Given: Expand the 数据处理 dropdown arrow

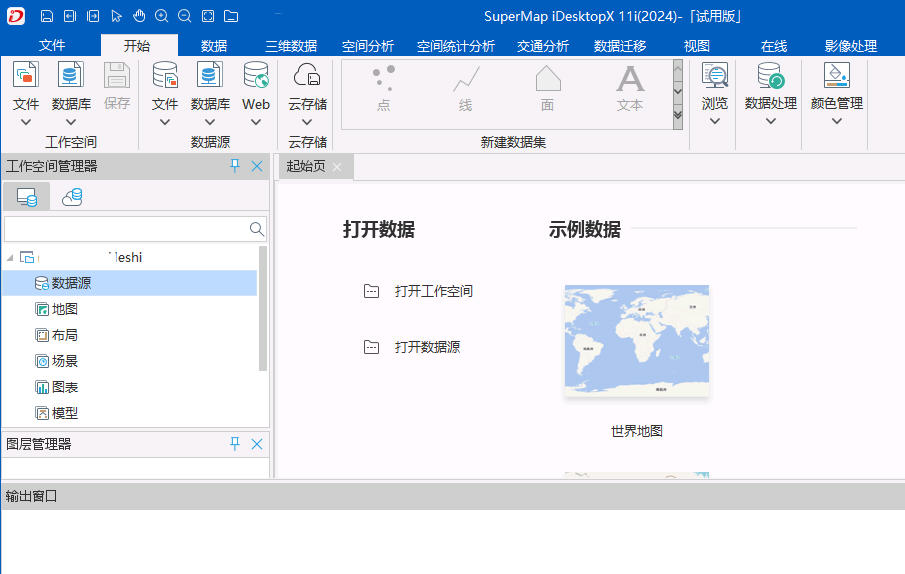Looking at the screenshot, I should click(x=770, y=121).
